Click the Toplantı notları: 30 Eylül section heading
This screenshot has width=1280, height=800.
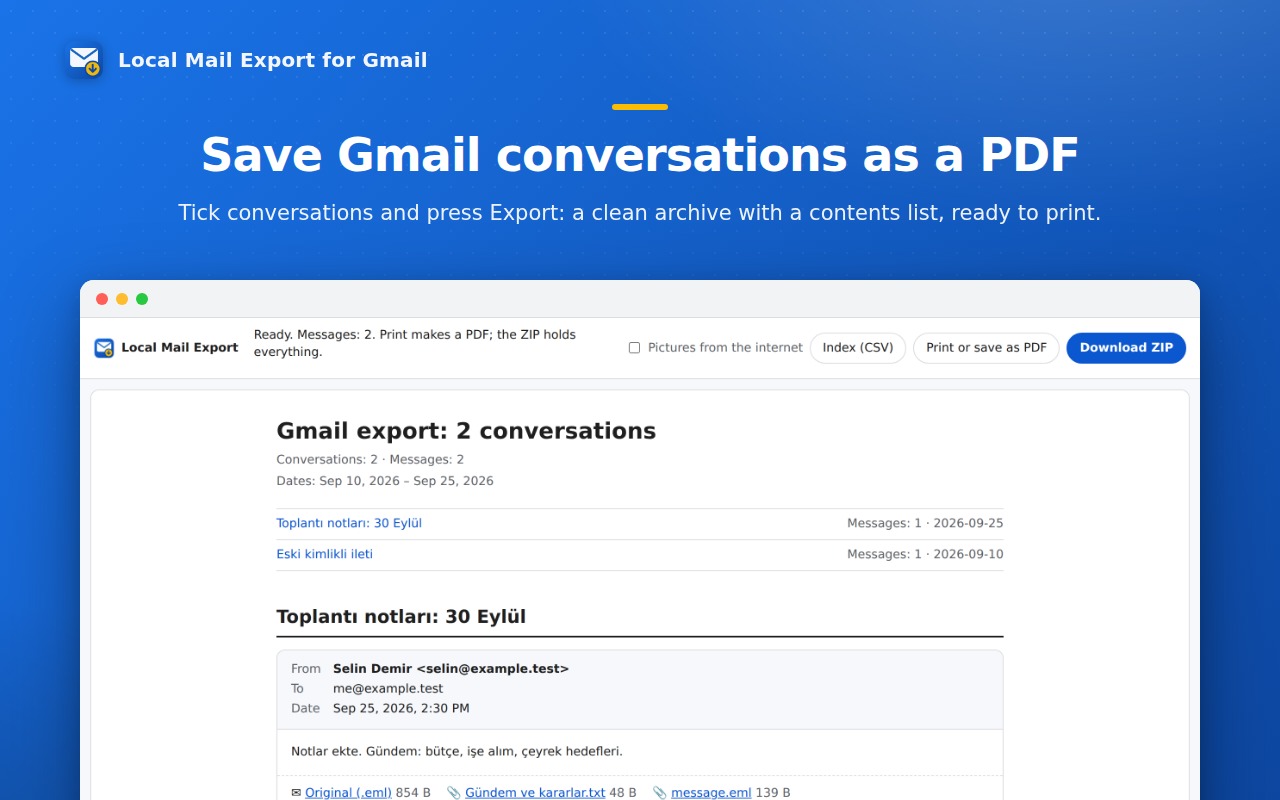[401, 617]
